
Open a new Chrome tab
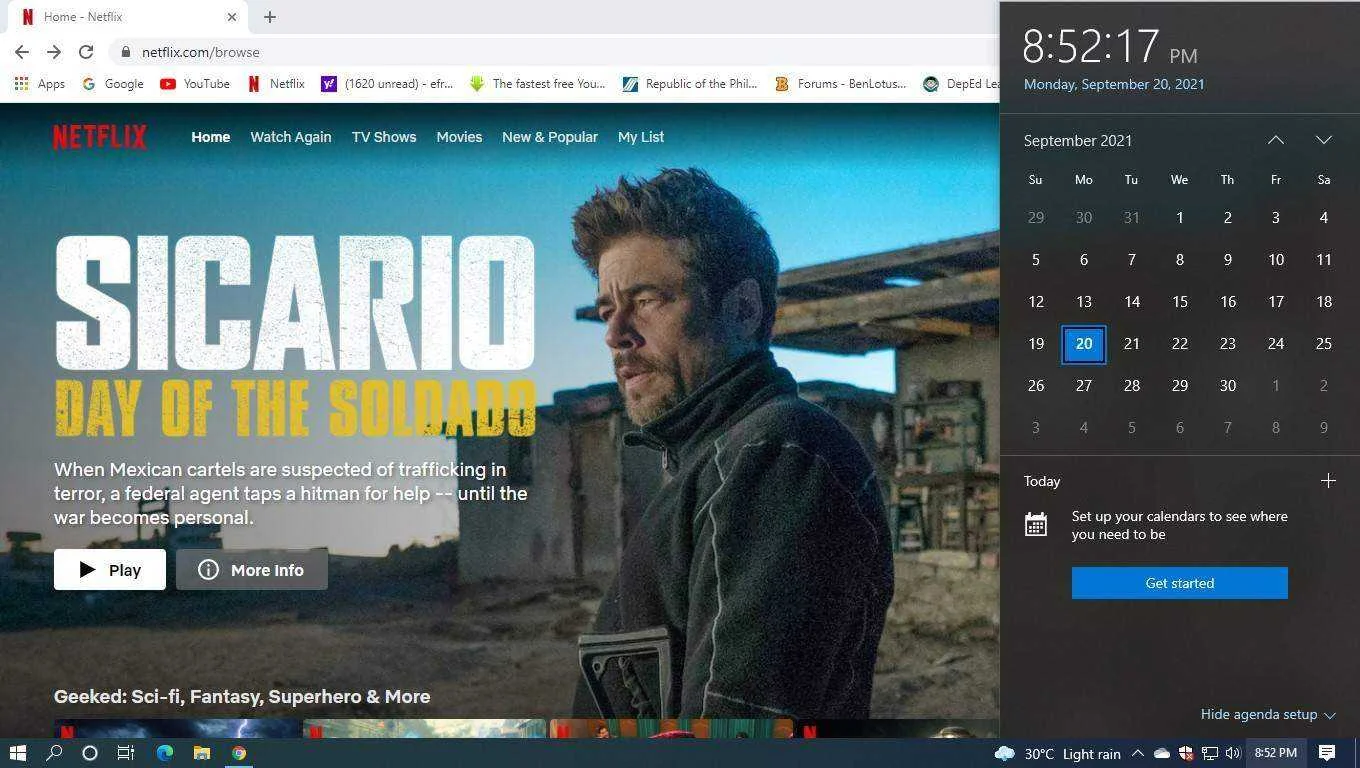coord(270,17)
